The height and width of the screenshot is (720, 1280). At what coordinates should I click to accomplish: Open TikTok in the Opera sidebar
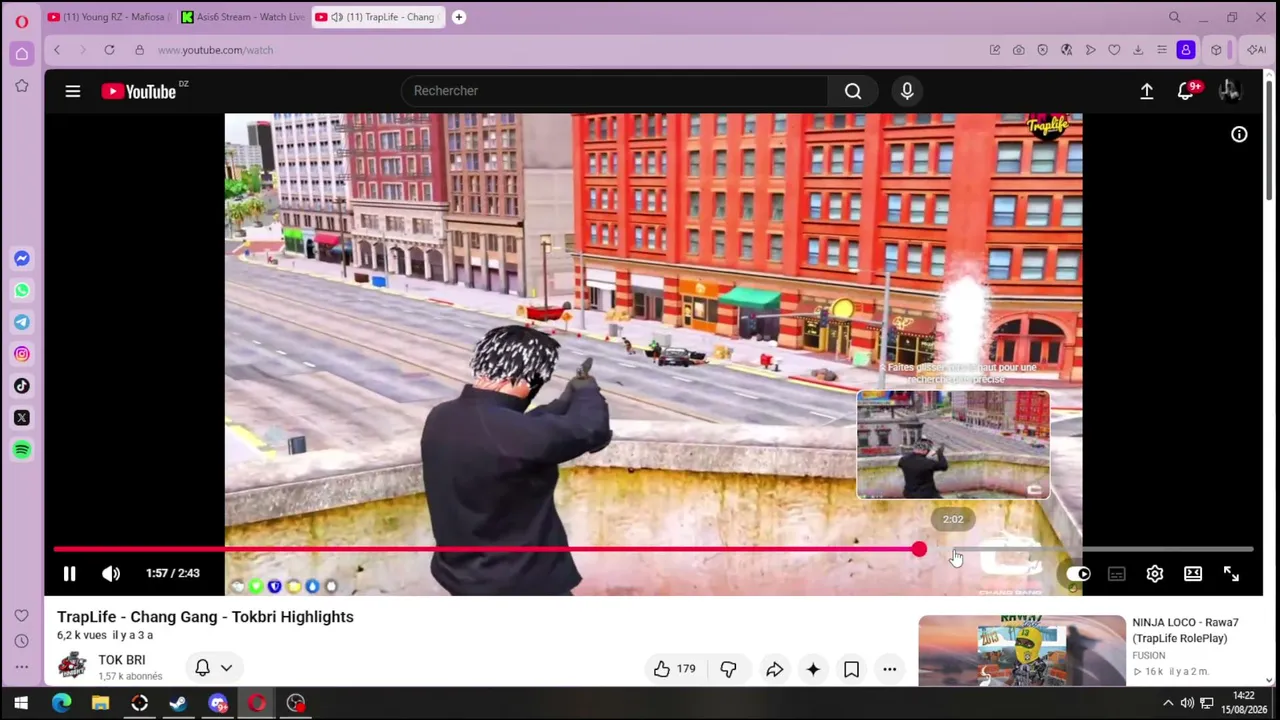pos(21,386)
